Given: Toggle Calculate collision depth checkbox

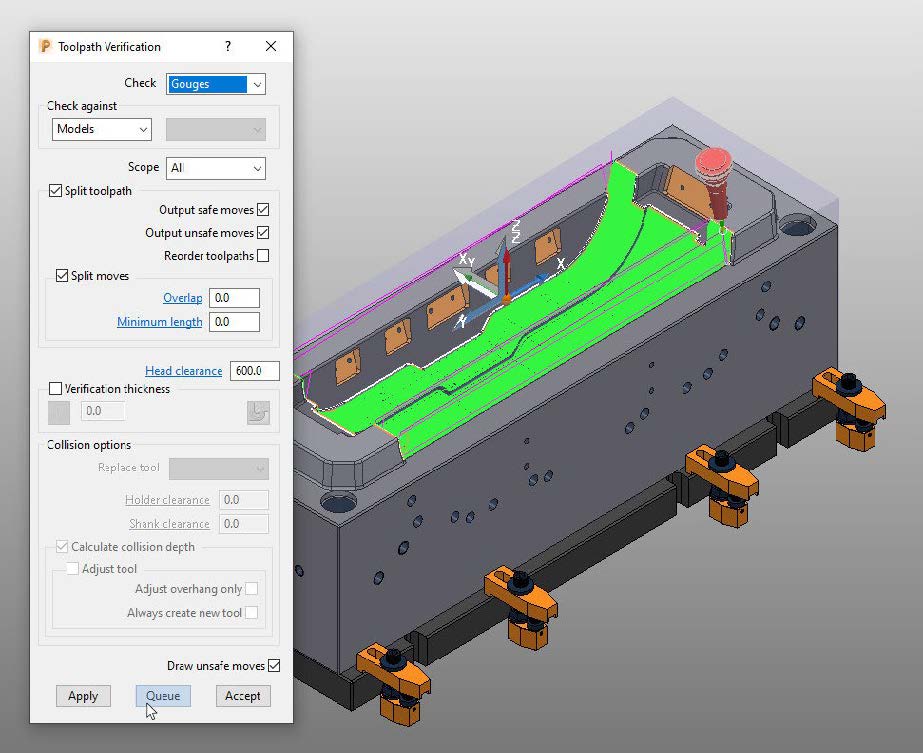Looking at the screenshot, I should [62, 546].
